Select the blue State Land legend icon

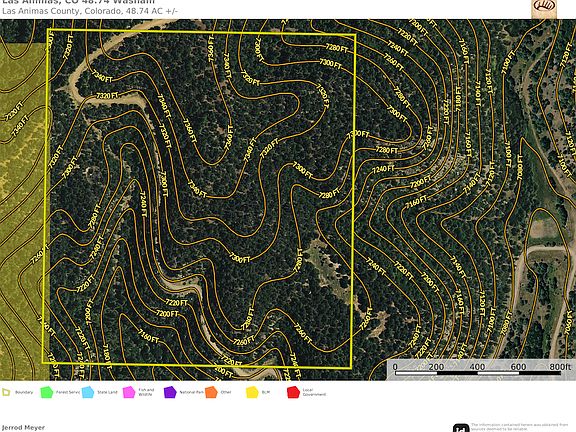pyautogui.click(x=88, y=392)
